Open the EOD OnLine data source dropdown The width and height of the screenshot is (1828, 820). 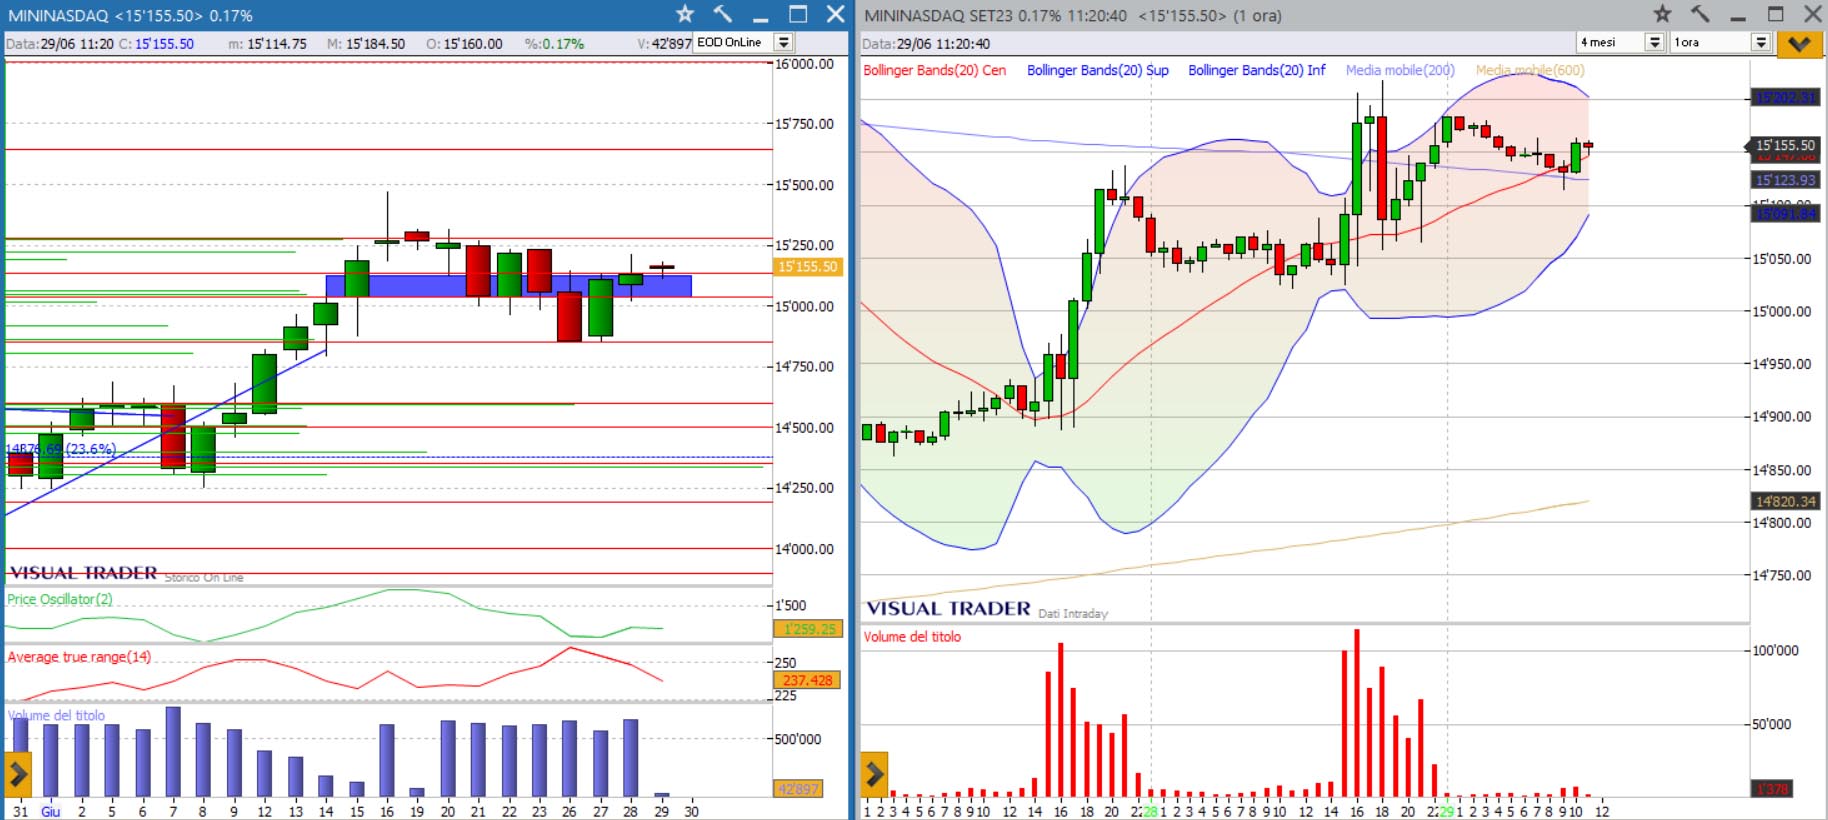[x=744, y=42]
